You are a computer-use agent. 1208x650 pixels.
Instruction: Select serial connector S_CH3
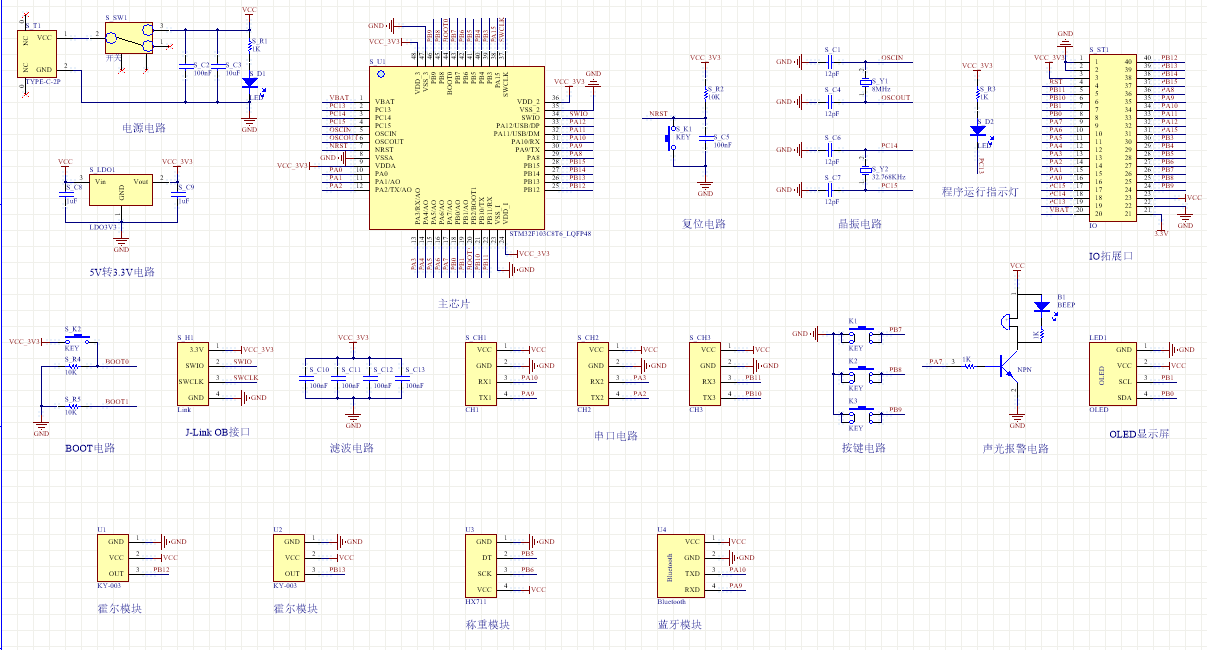[705, 374]
